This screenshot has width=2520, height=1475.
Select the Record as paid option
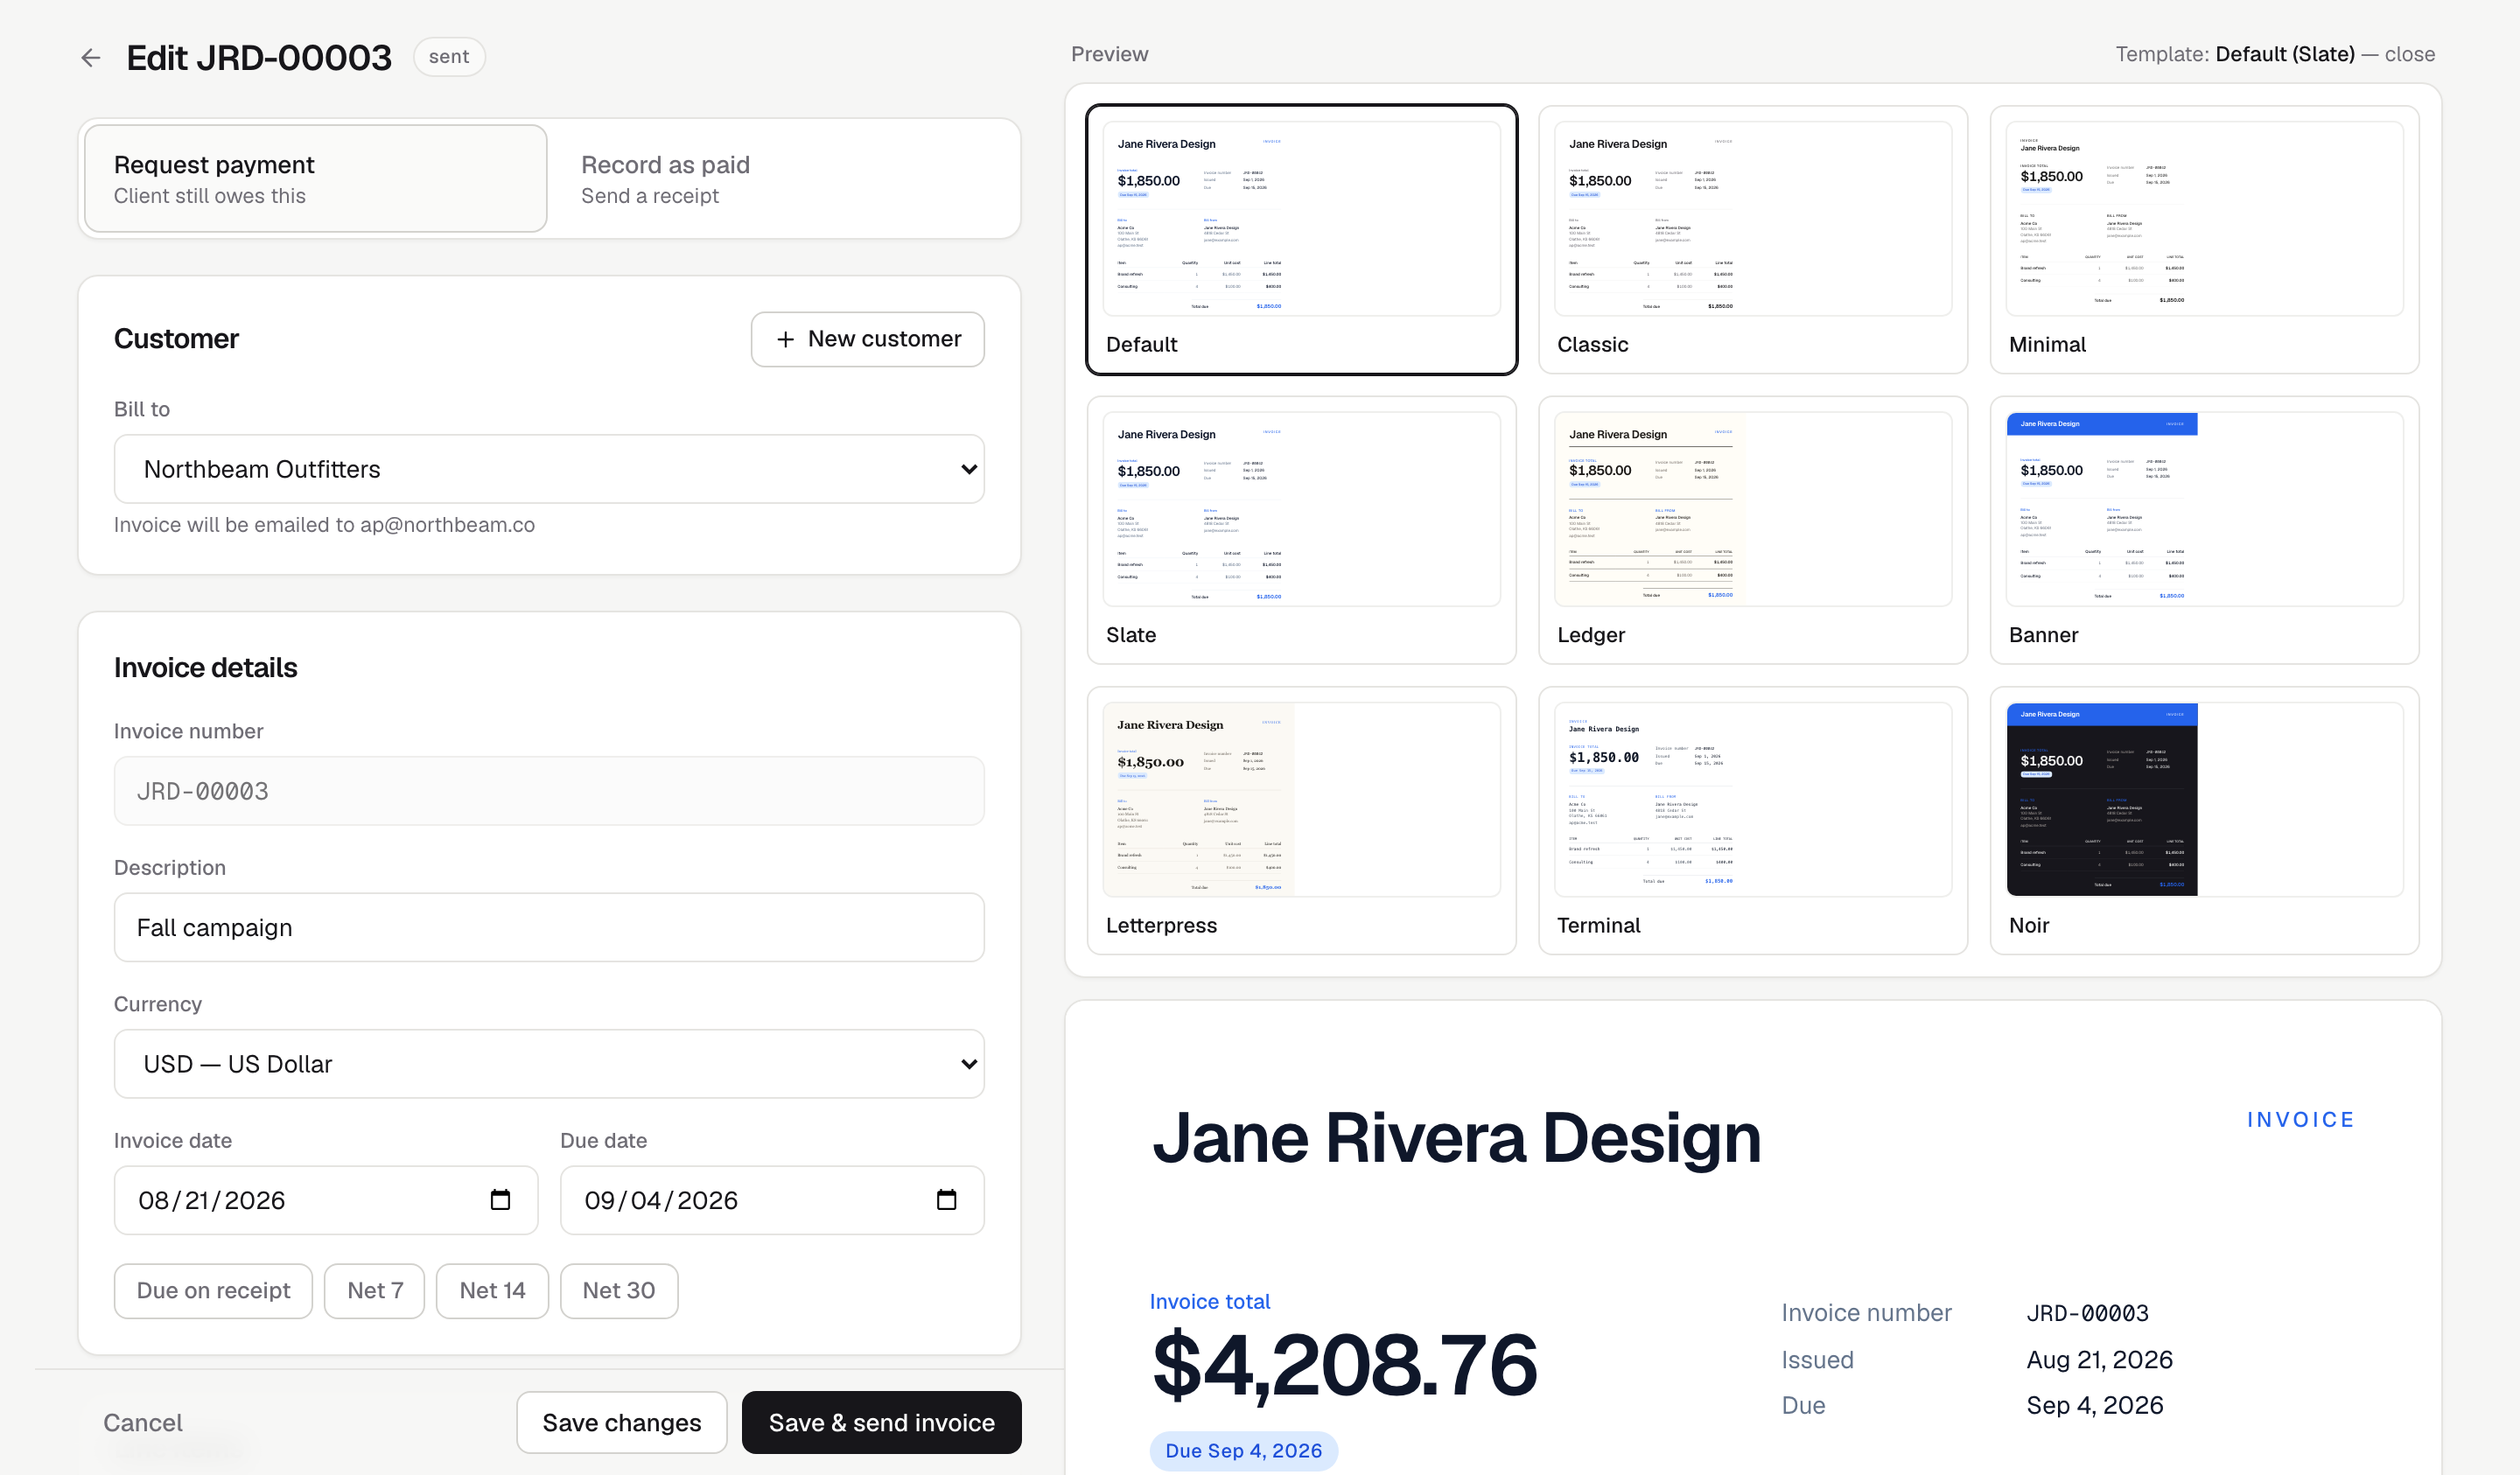click(x=783, y=179)
